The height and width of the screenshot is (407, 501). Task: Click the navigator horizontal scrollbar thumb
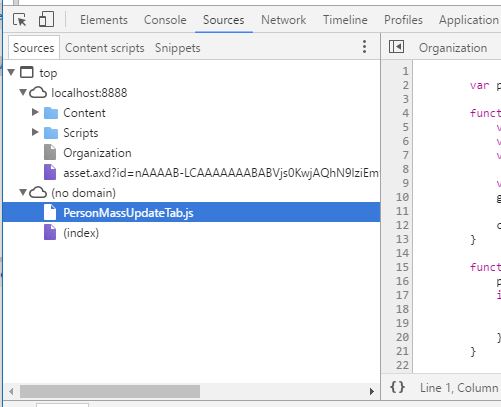pos(110,391)
